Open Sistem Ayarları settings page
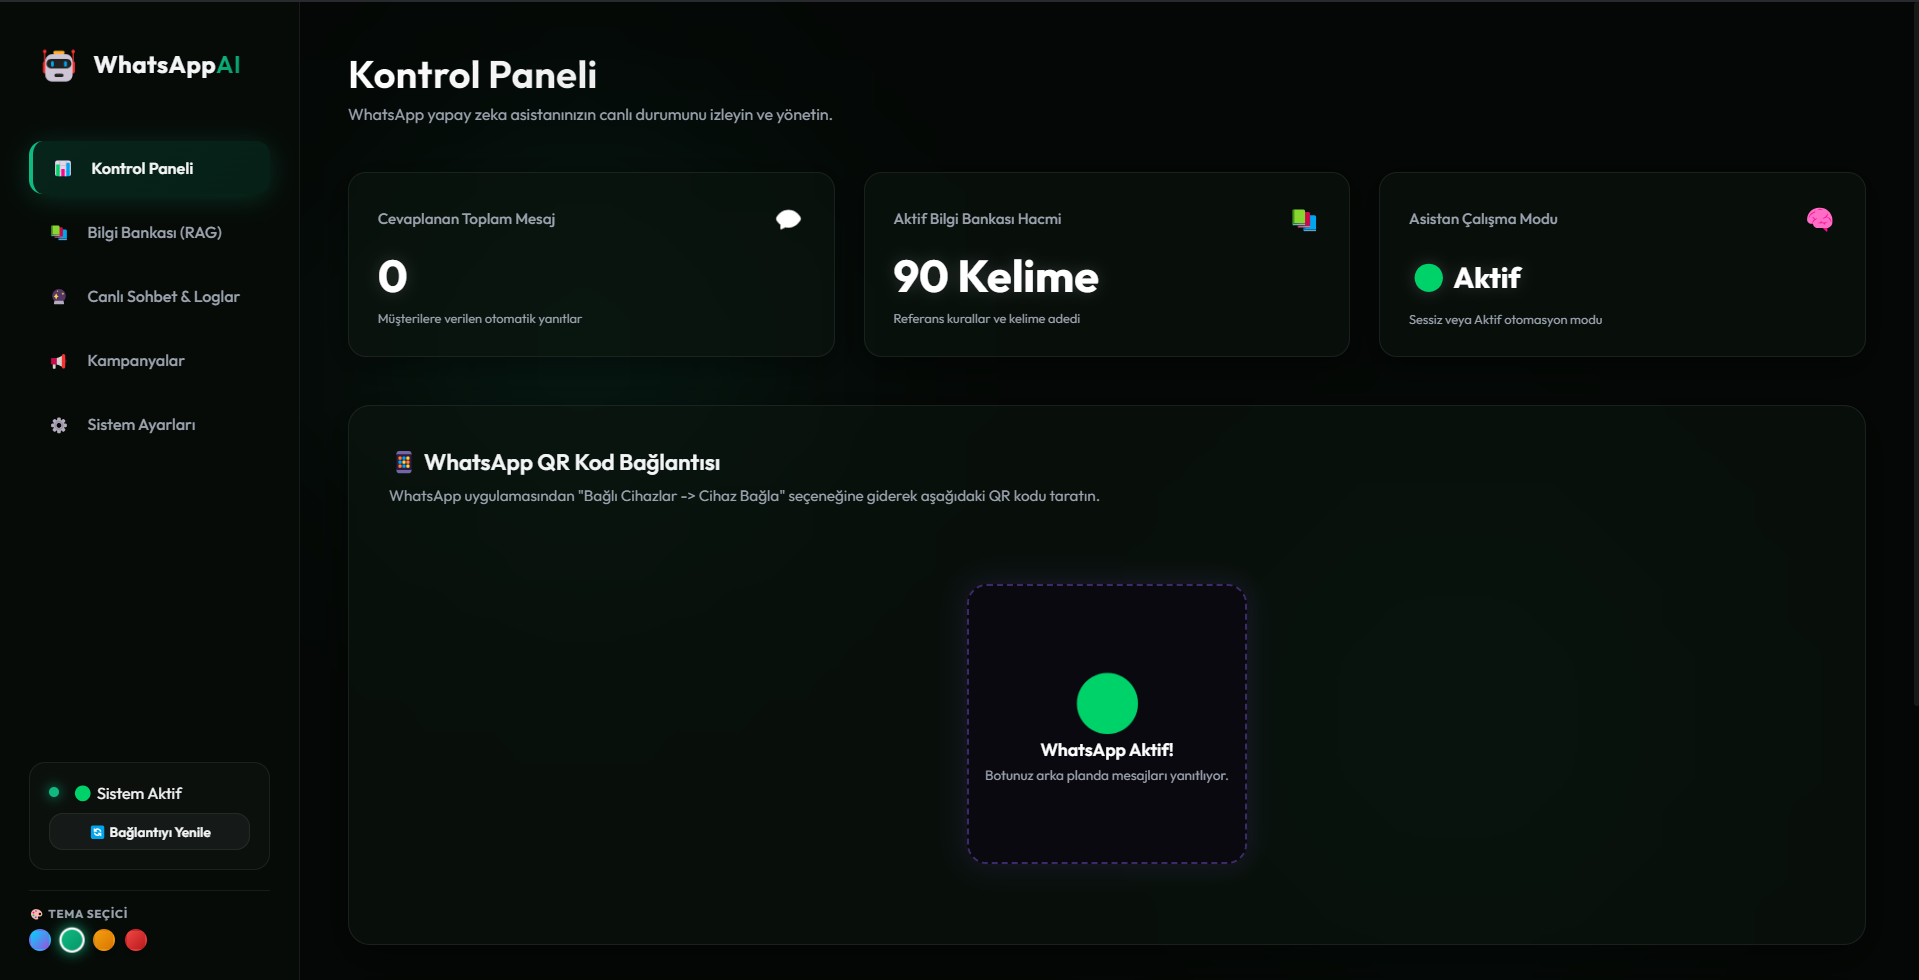The image size is (1919, 980). (150, 424)
